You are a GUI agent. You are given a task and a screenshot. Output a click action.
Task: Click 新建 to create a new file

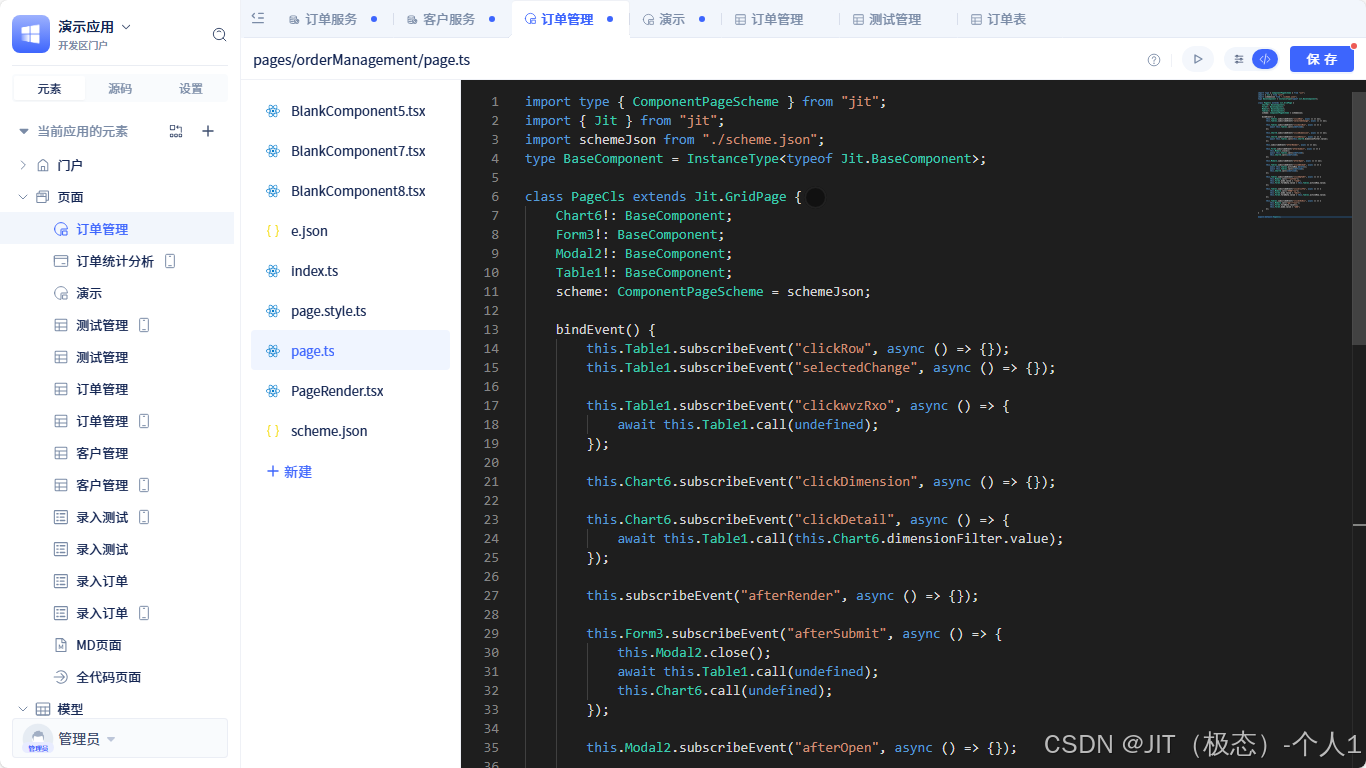(x=290, y=471)
